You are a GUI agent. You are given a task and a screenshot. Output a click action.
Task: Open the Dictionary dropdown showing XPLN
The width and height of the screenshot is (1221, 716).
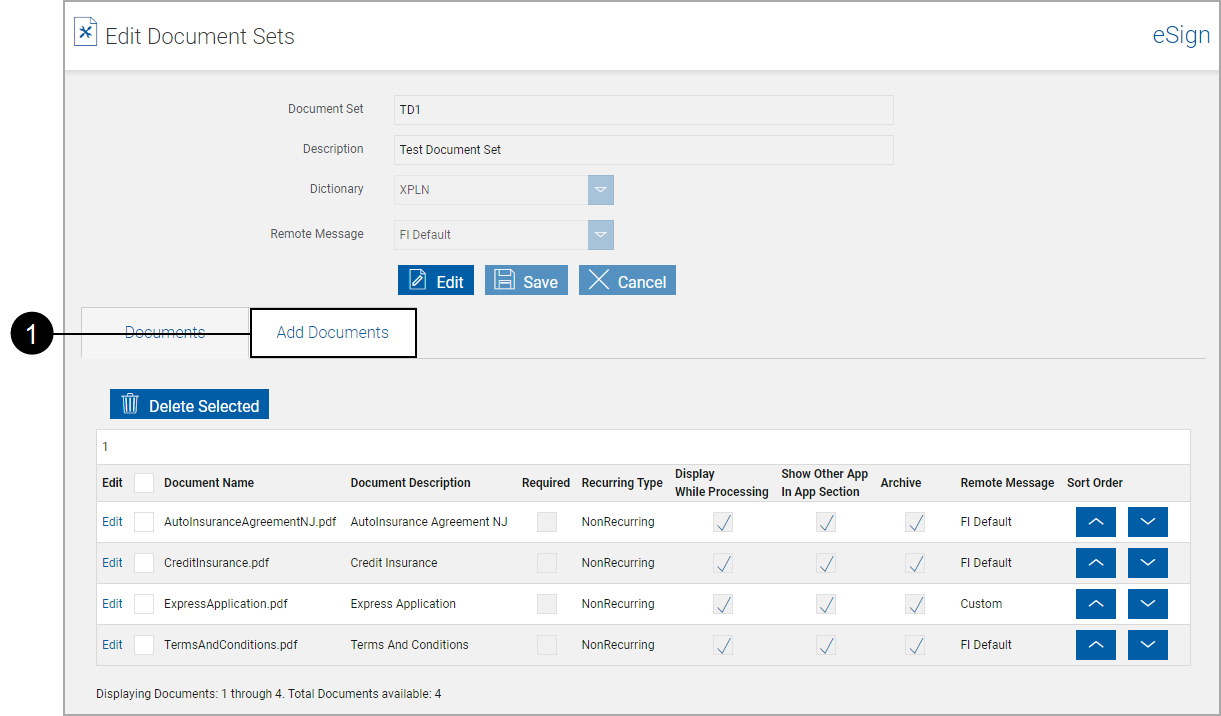[x=601, y=189]
